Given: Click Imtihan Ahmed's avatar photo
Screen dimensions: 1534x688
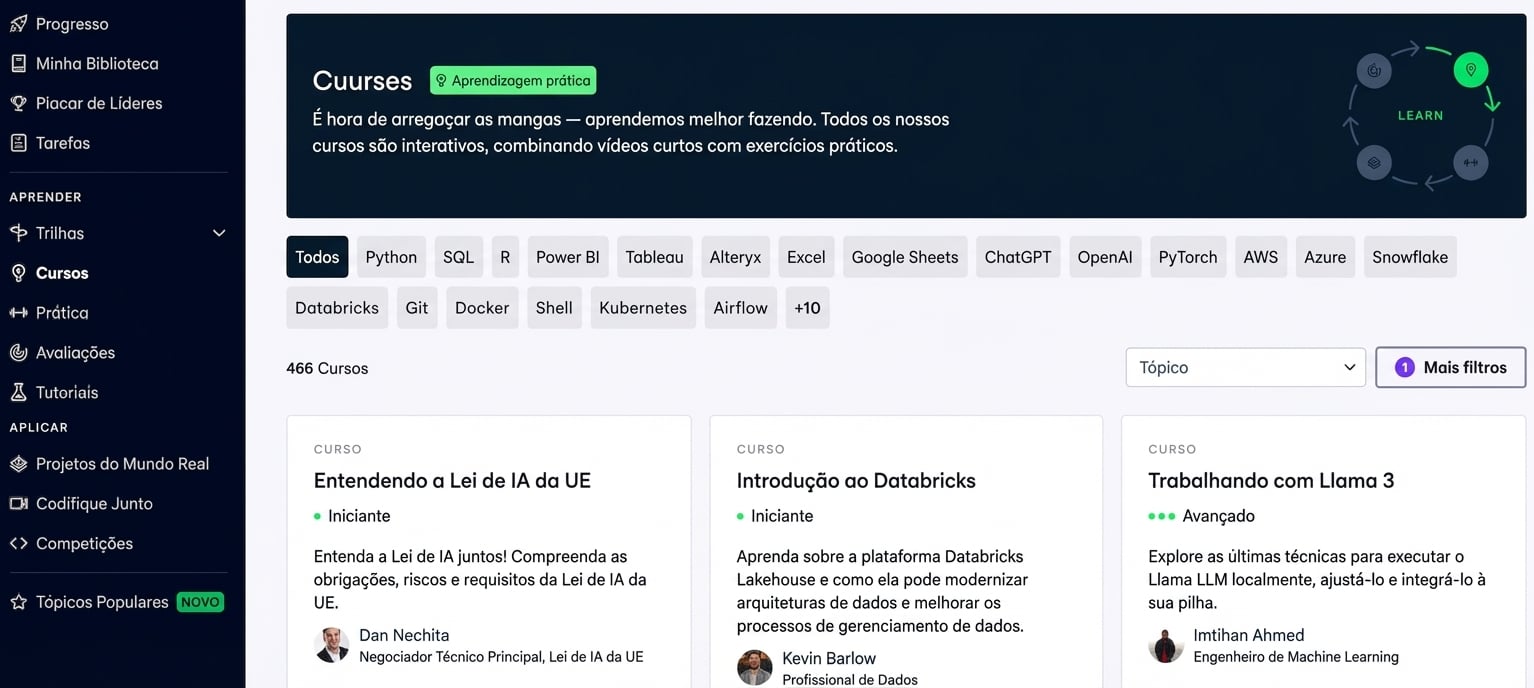Looking at the screenshot, I should click(x=1166, y=645).
